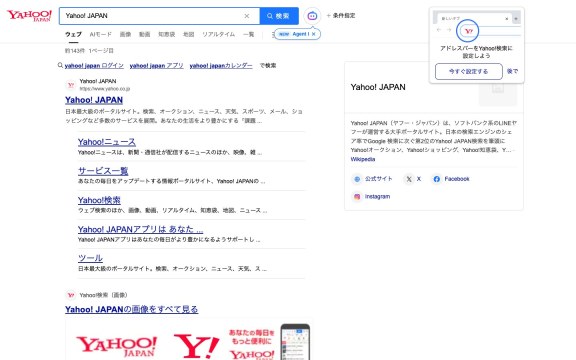The height and width of the screenshot is (360, 576).
Task: Click the あなたの毎日をアップデートする snippet
Action: pyautogui.click(x=171, y=181)
